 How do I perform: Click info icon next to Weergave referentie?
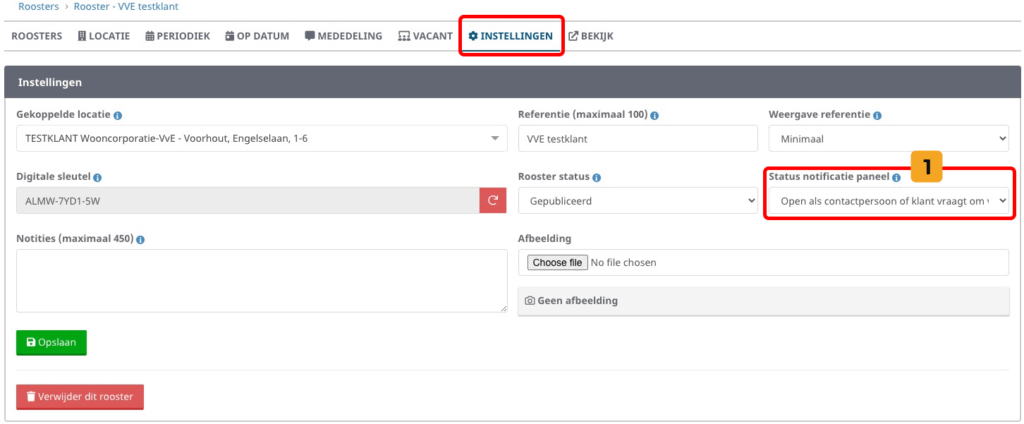click(x=877, y=115)
